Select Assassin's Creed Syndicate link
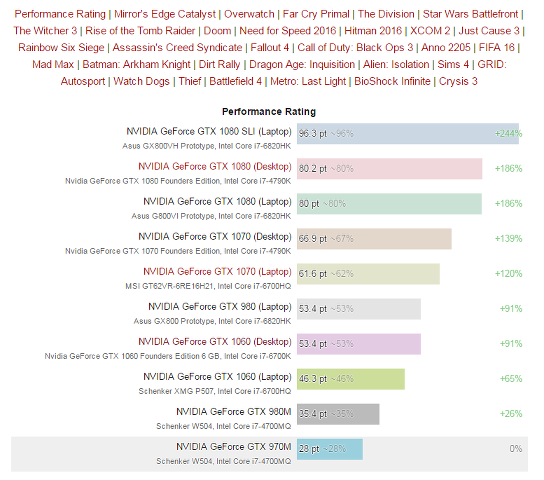544x480 pixels. [x=177, y=48]
